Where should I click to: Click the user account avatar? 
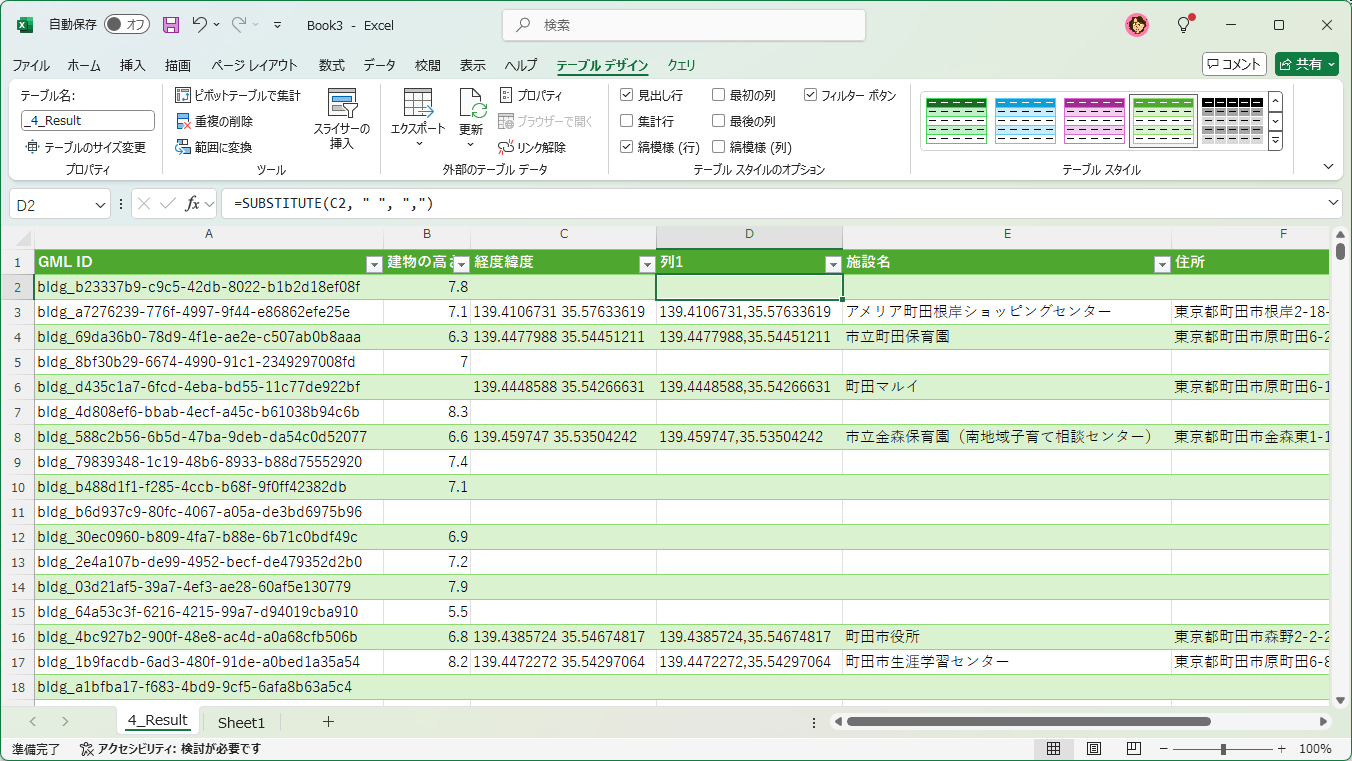pyautogui.click(x=1137, y=25)
